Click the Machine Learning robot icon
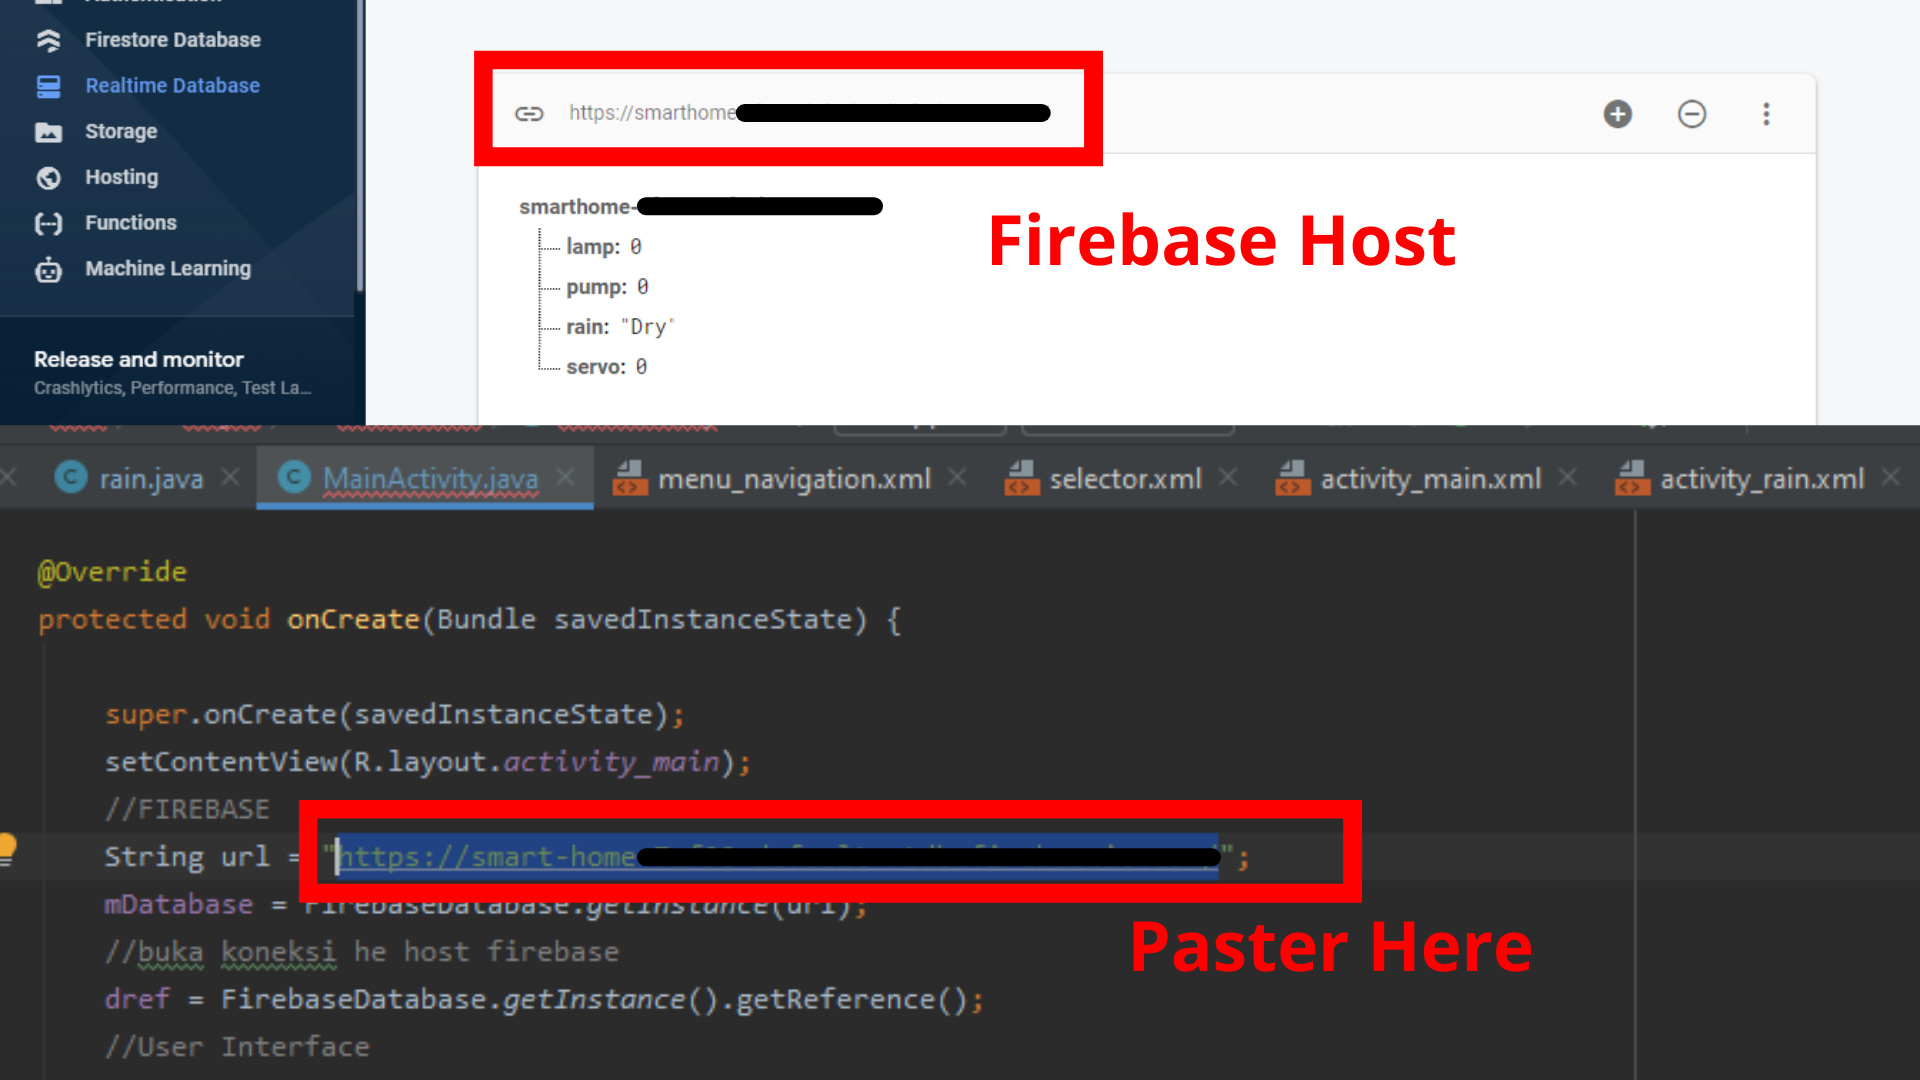This screenshot has height=1080, width=1920. pyautogui.click(x=48, y=269)
